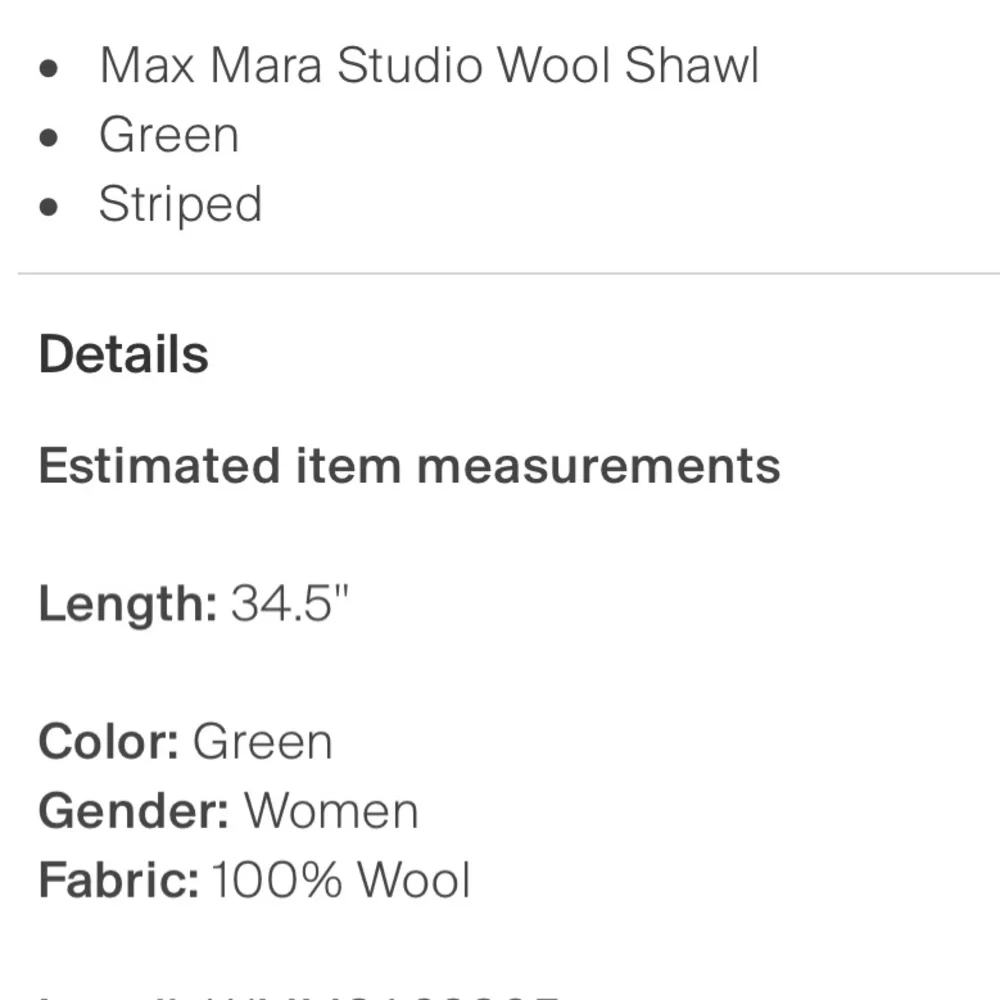
Task: Click the word 'Shawl' in first bullet
Action: pyautogui.click(x=691, y=66)
